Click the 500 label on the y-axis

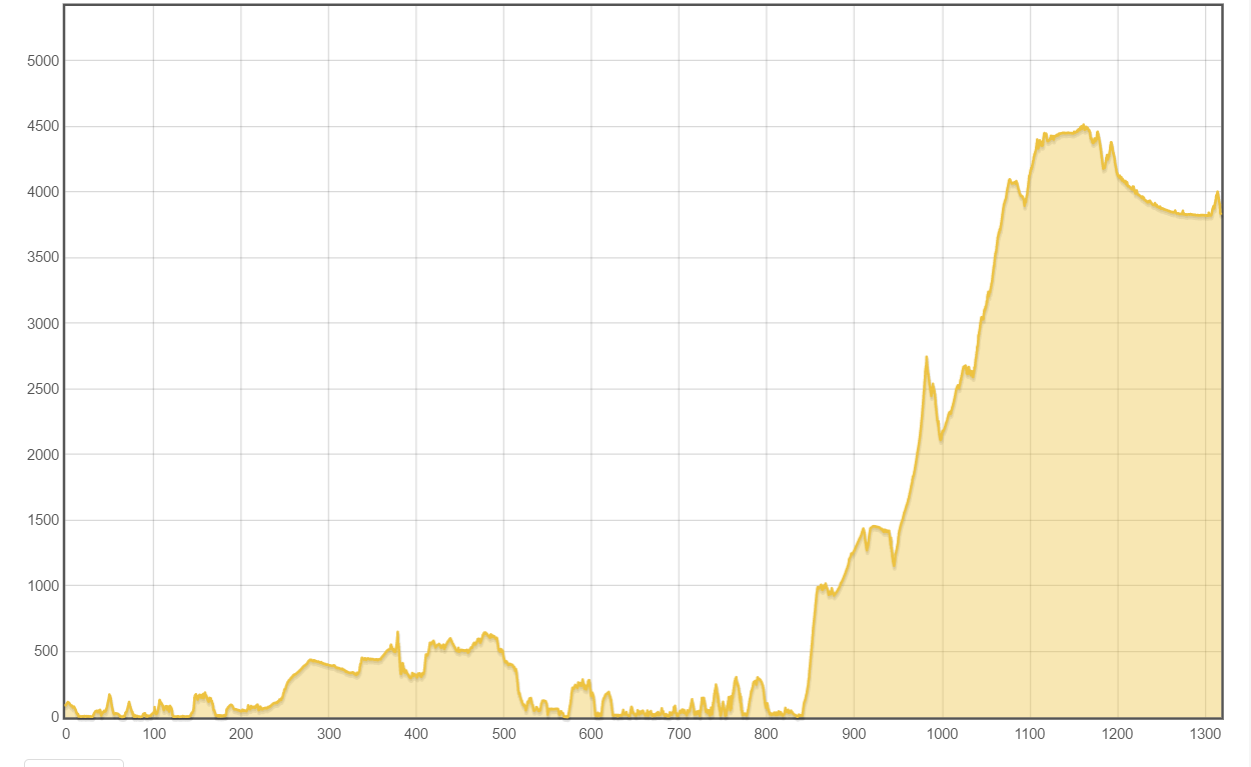pos(47,652)
